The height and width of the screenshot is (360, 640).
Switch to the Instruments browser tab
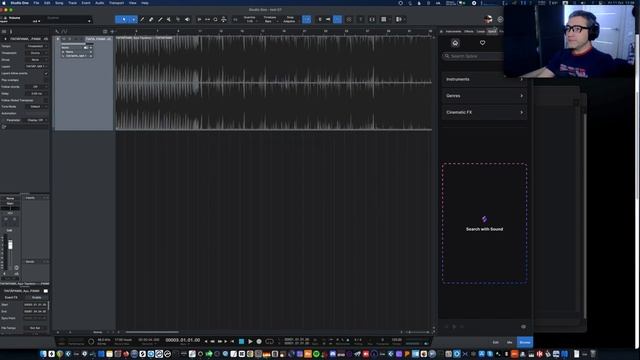[453, 31]
